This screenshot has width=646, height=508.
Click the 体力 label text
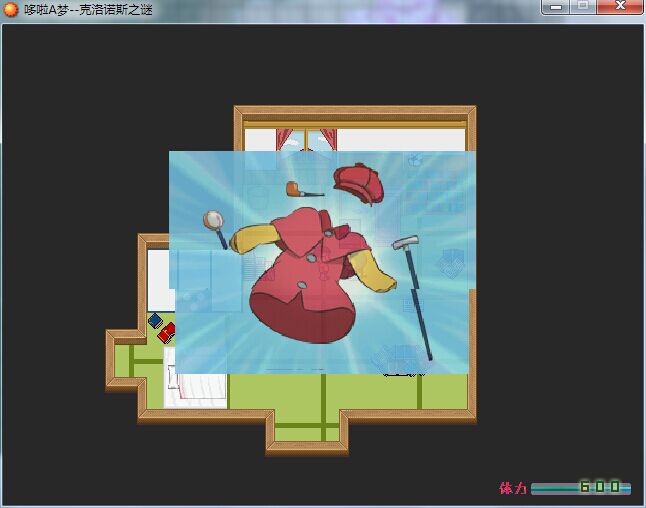pos(513,488)
